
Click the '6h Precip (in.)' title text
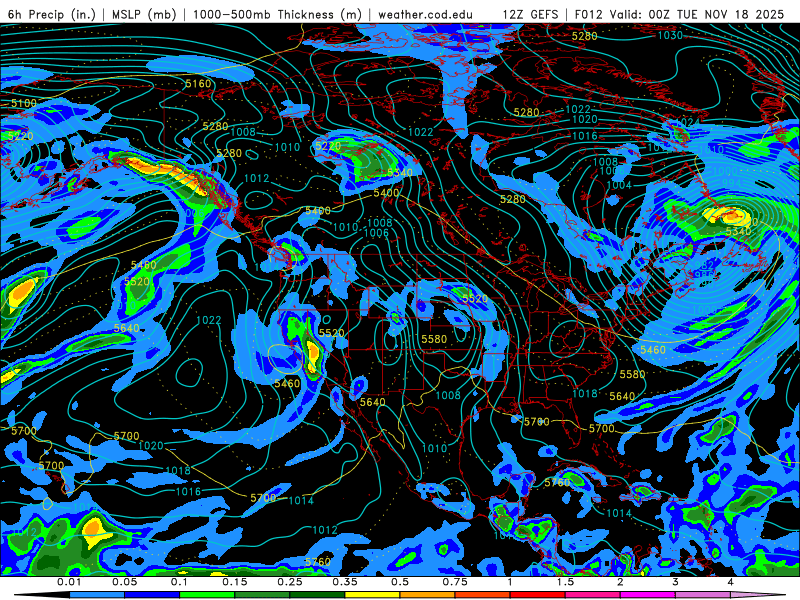(51, 14)
